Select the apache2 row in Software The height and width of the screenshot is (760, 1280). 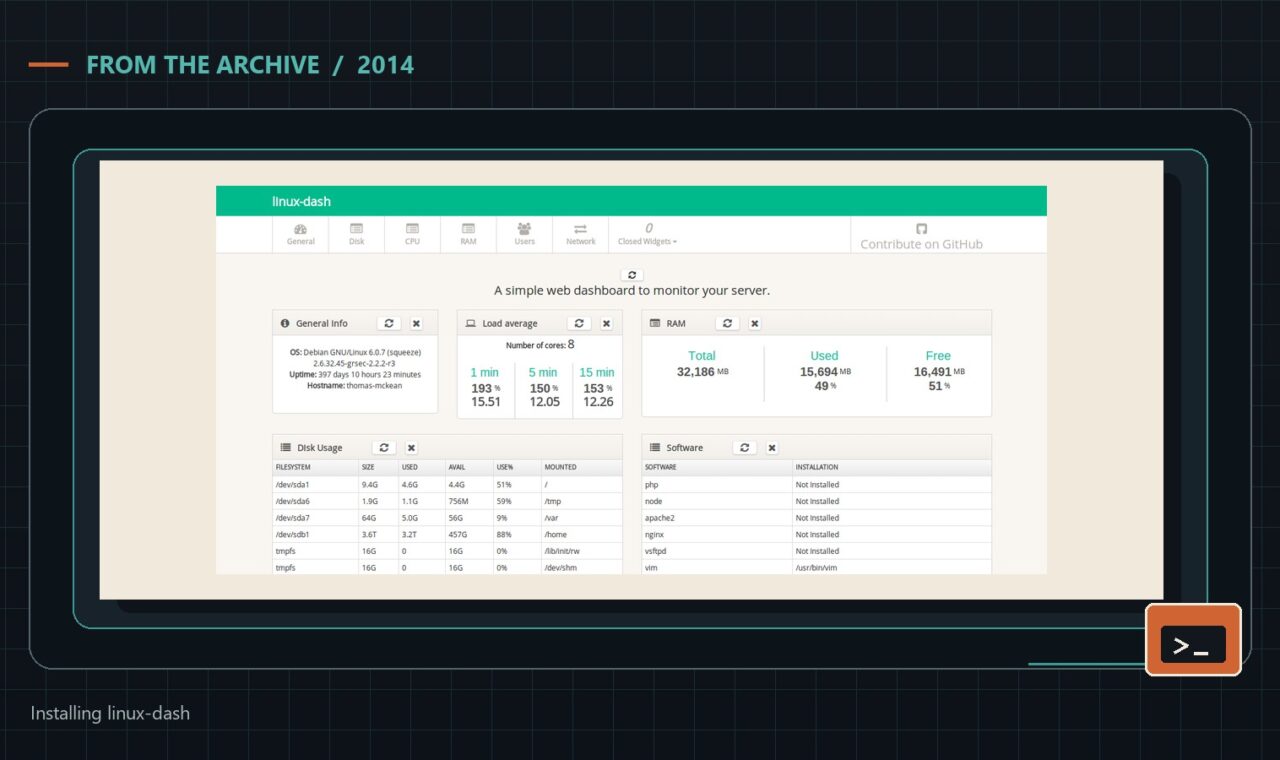pos(817,518)
